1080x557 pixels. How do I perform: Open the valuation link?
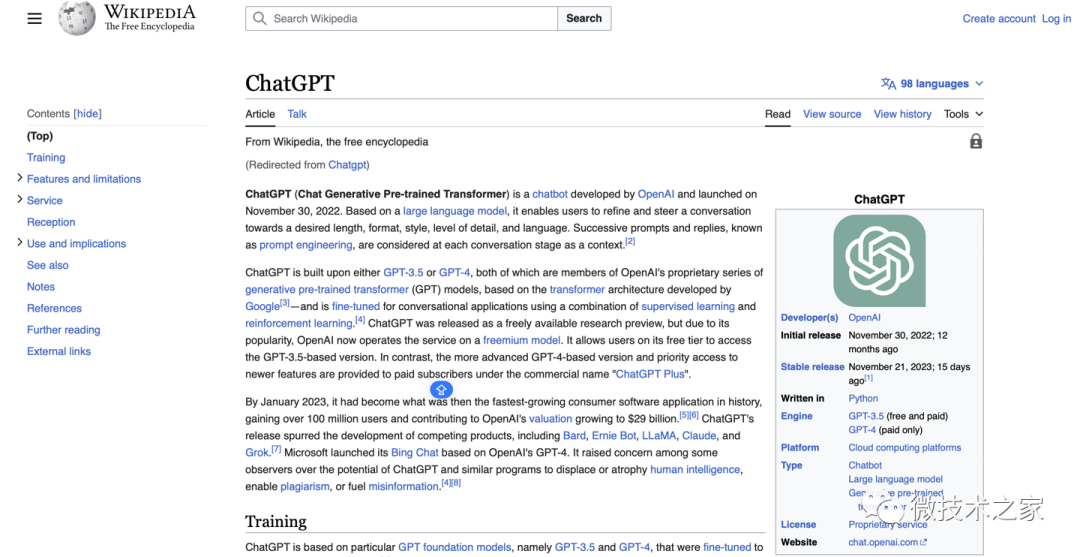[x=550, y=419]
